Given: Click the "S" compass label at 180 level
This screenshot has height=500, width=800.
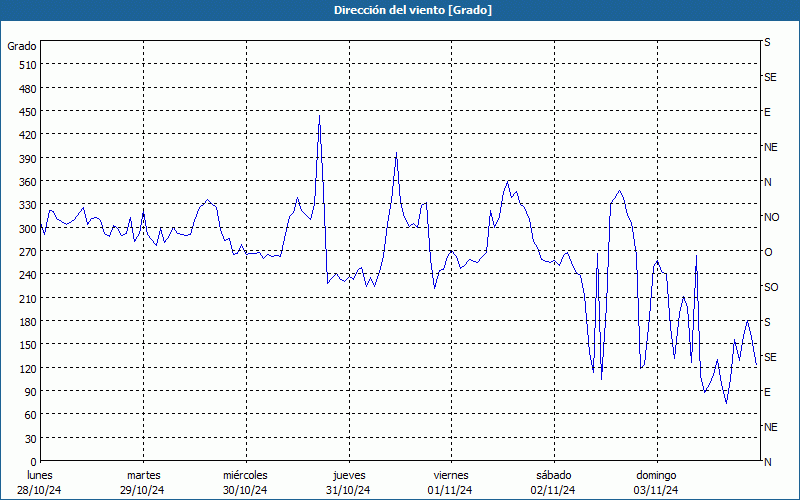Looking at the screenshot, I should 767,322.
